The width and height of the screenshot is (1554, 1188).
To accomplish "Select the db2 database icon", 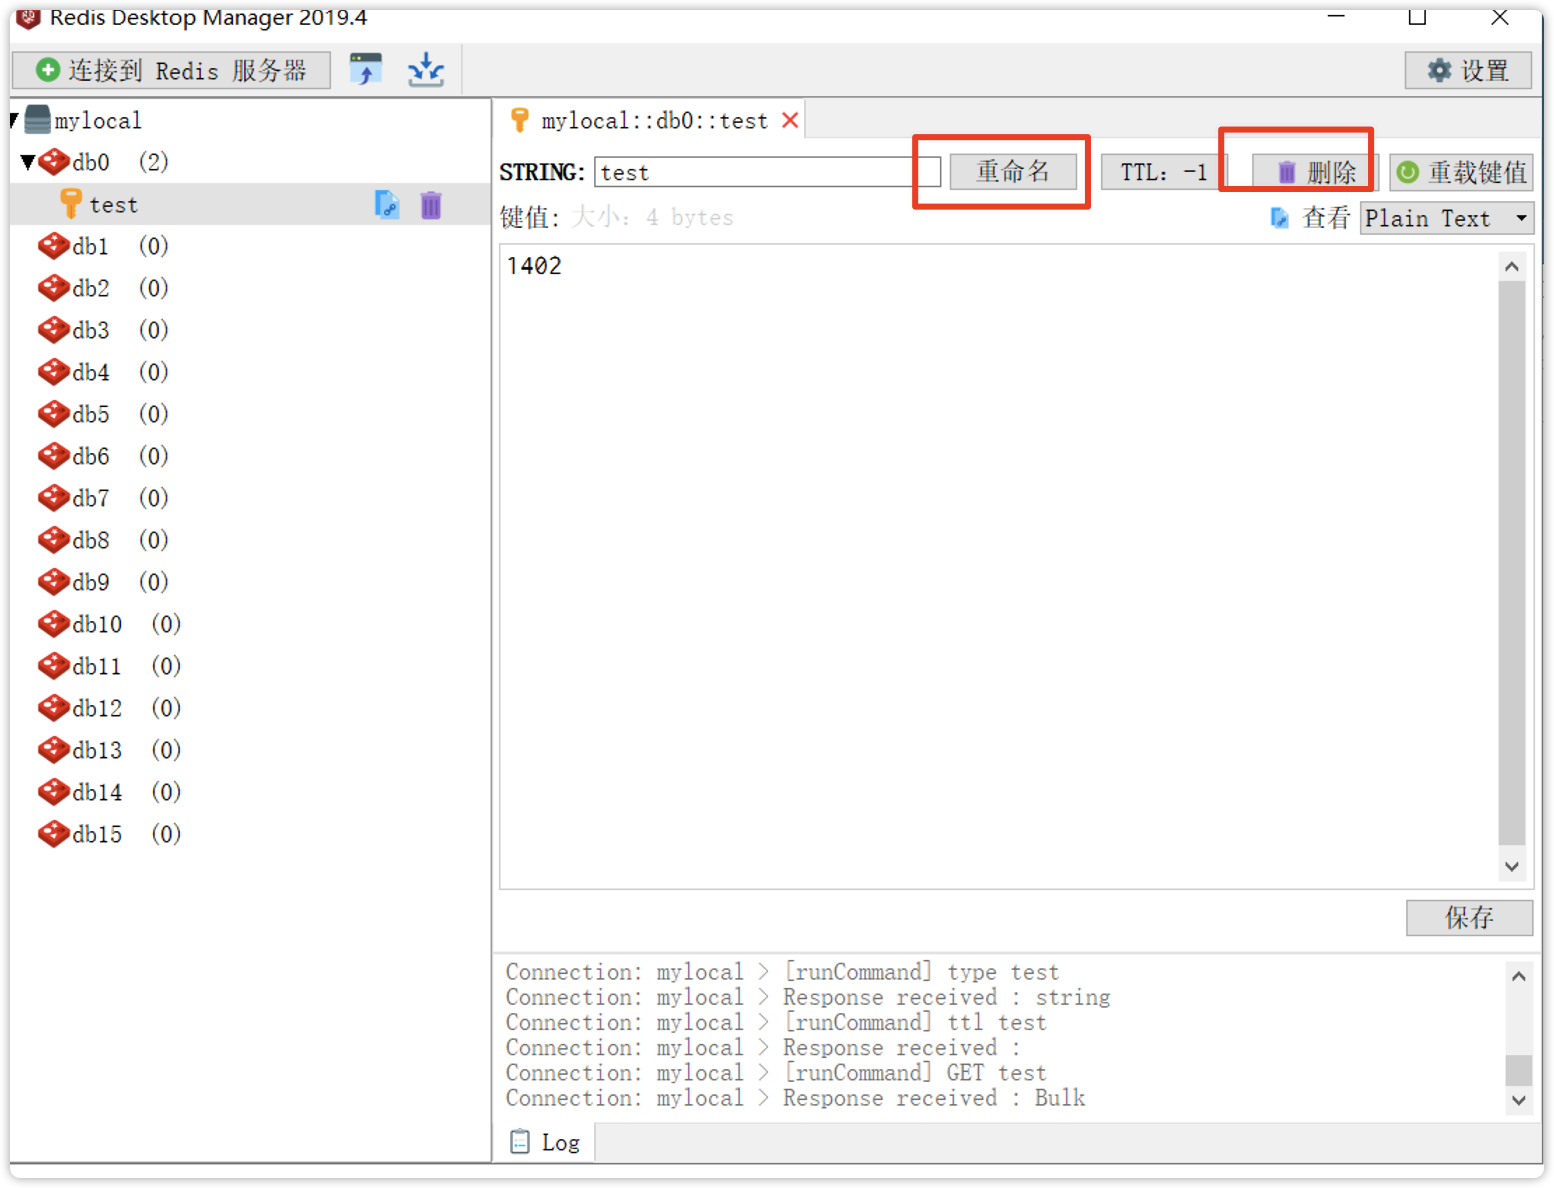I will [53, 288].
